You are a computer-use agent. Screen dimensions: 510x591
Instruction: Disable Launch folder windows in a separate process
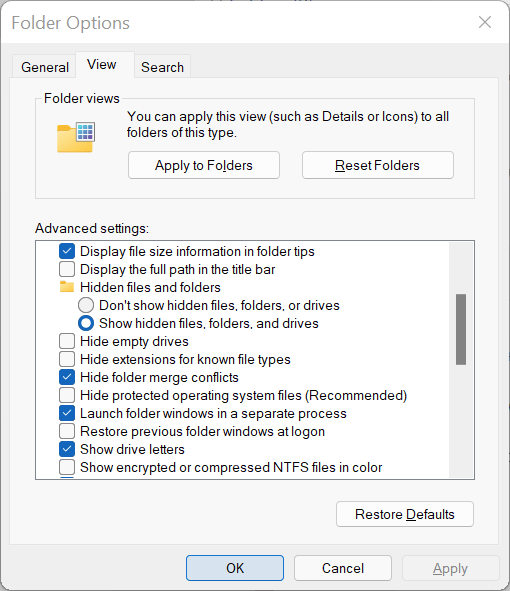pos(67,413)
